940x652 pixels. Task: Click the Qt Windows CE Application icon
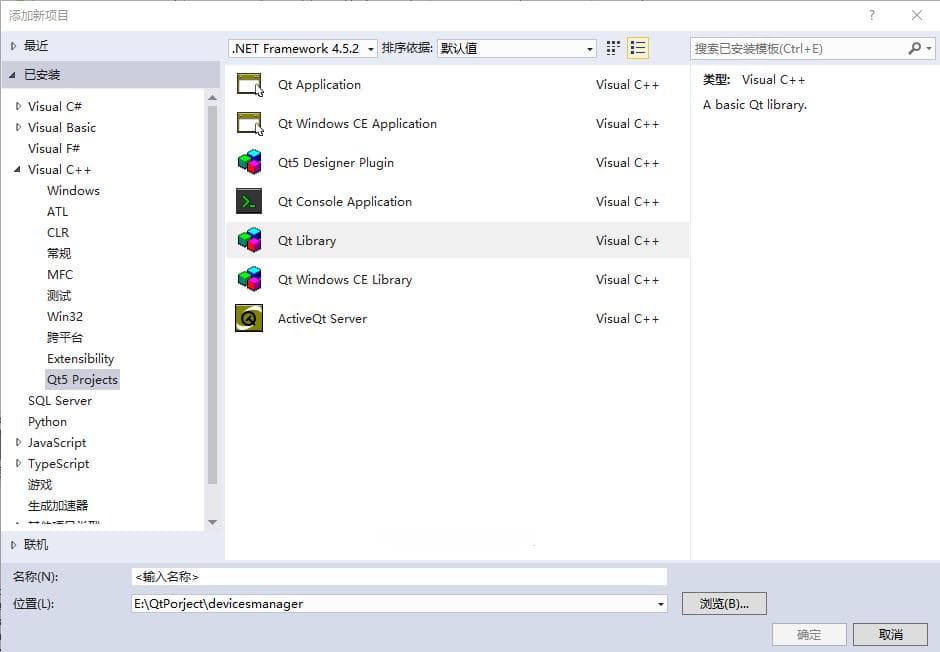point(249,123)
